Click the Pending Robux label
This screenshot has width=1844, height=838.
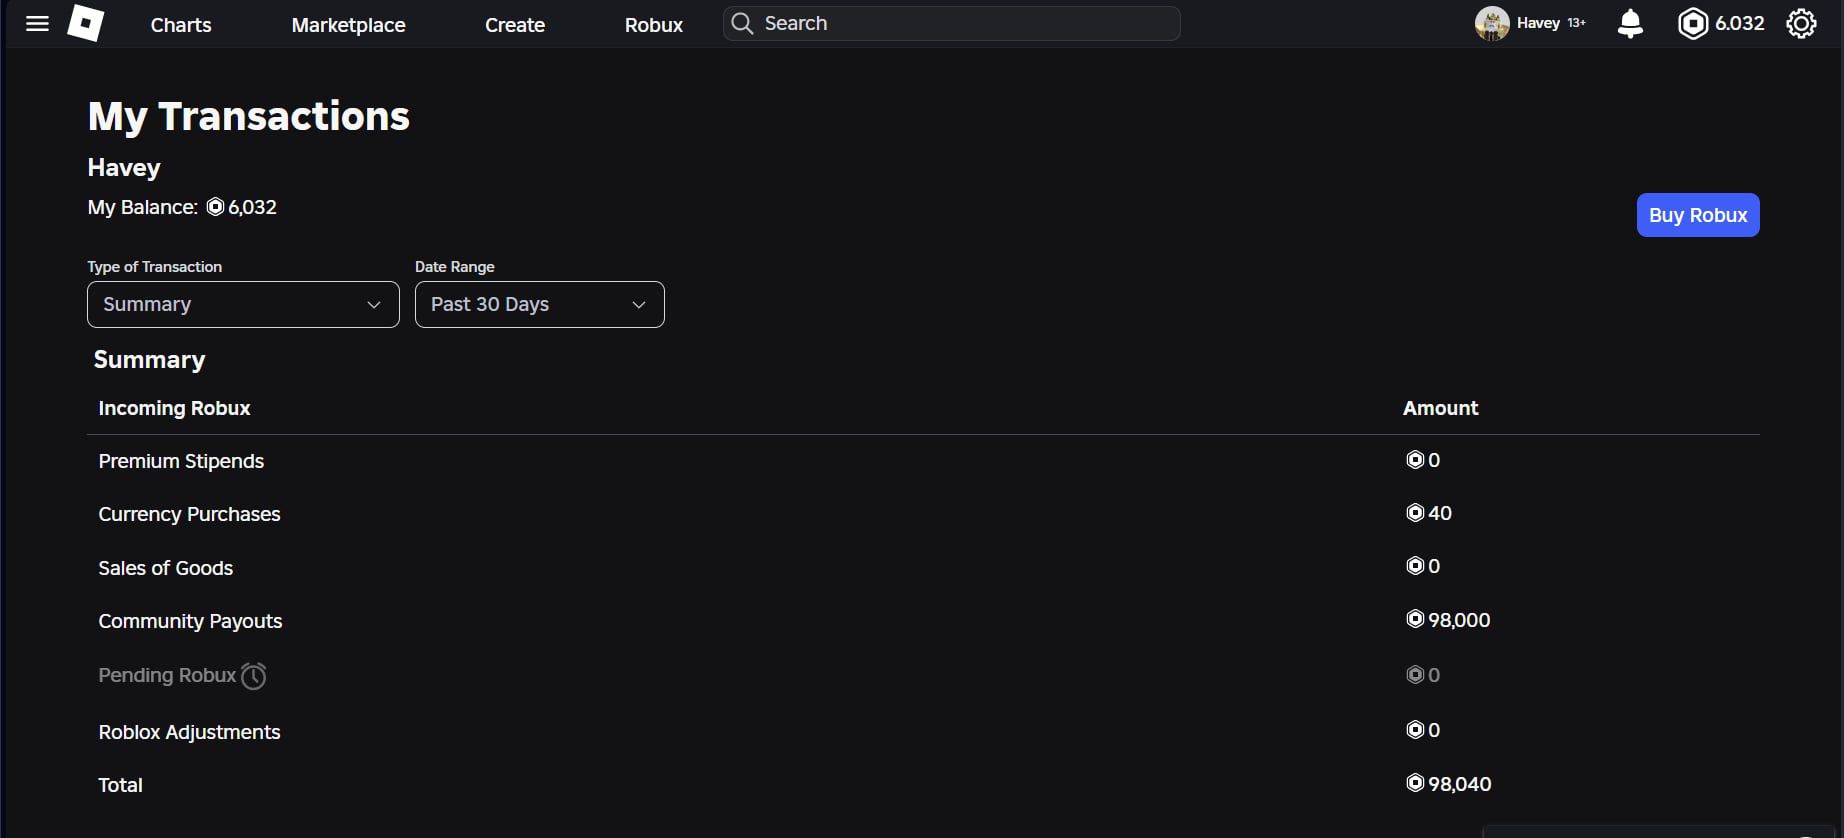(167, 675)
